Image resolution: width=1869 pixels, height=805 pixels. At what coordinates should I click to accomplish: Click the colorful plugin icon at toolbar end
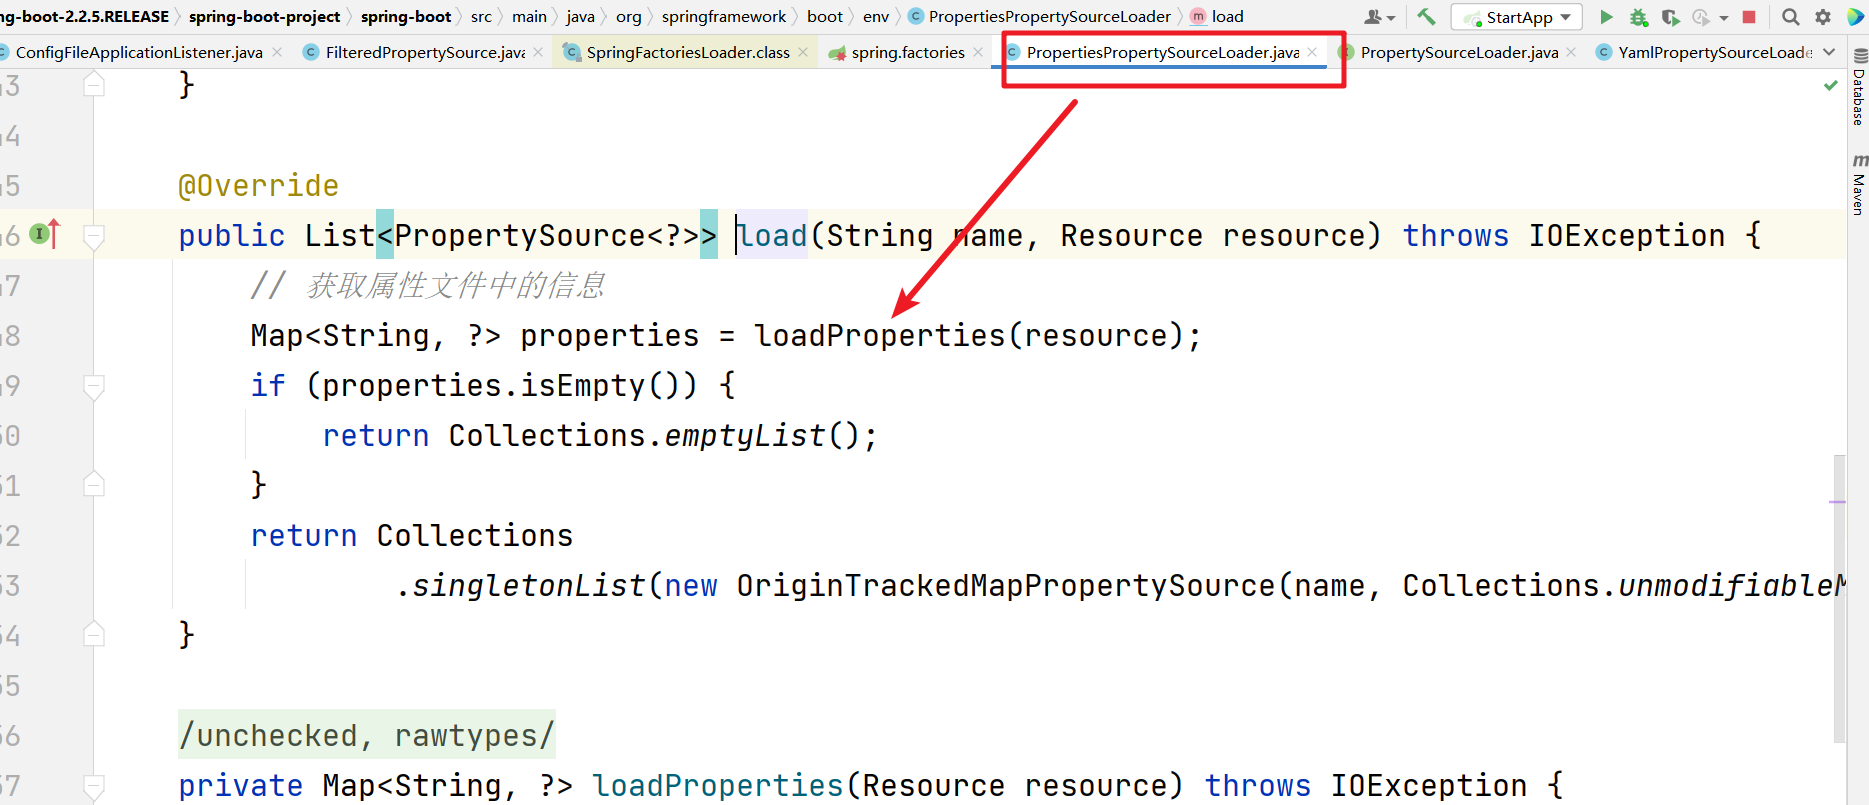[1855, 17]
